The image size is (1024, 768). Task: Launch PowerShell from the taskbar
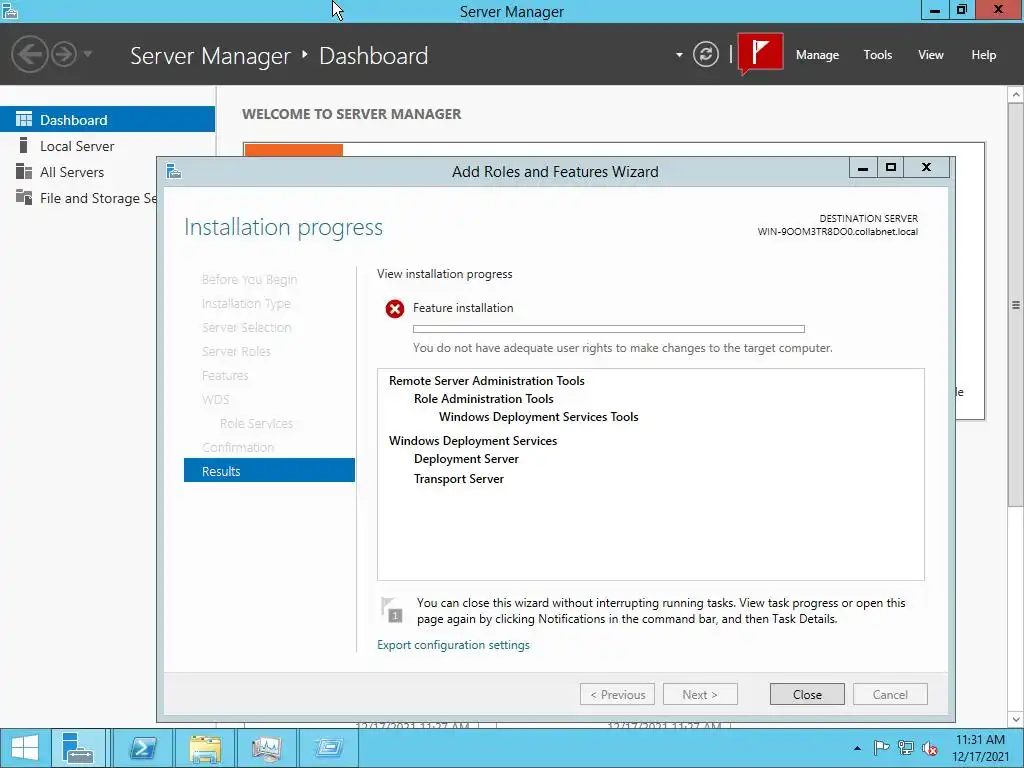142,748
